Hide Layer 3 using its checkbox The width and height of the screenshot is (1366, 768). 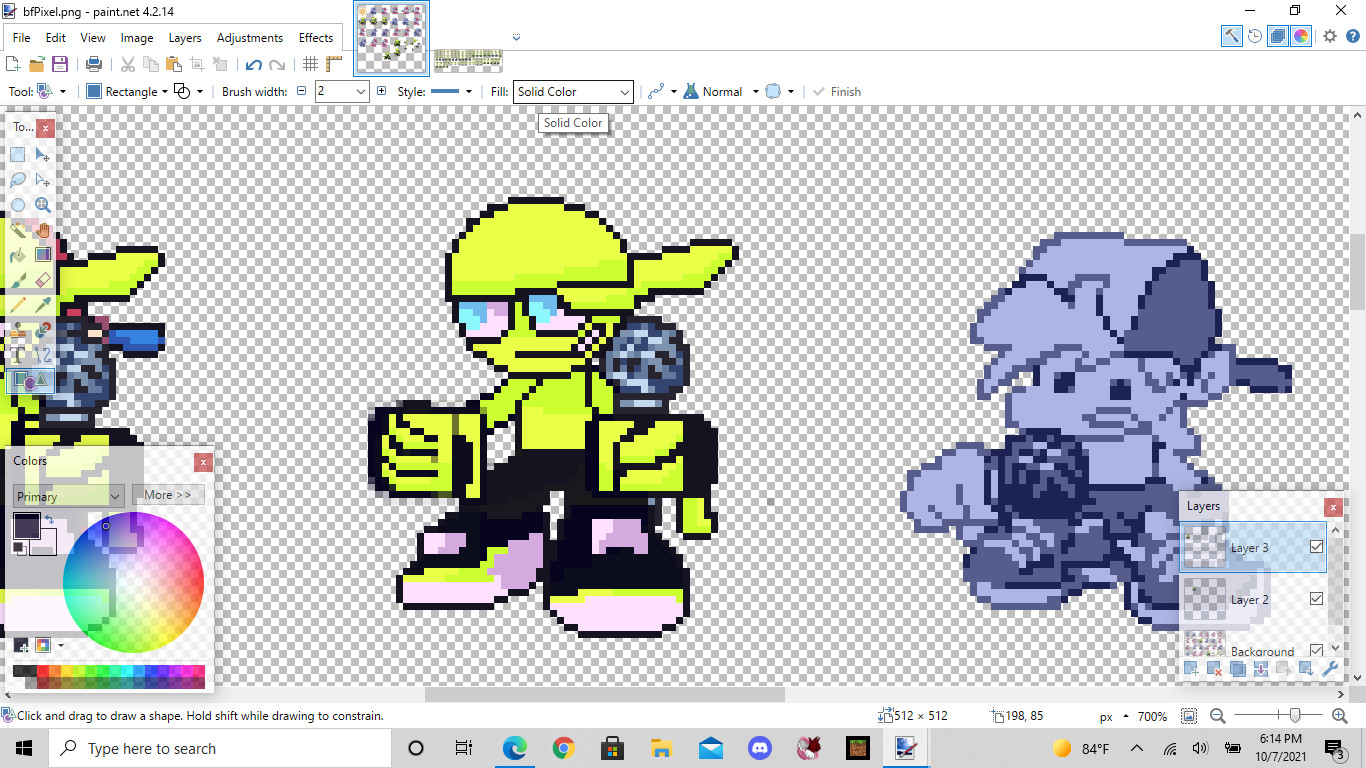click(1316, 547)
